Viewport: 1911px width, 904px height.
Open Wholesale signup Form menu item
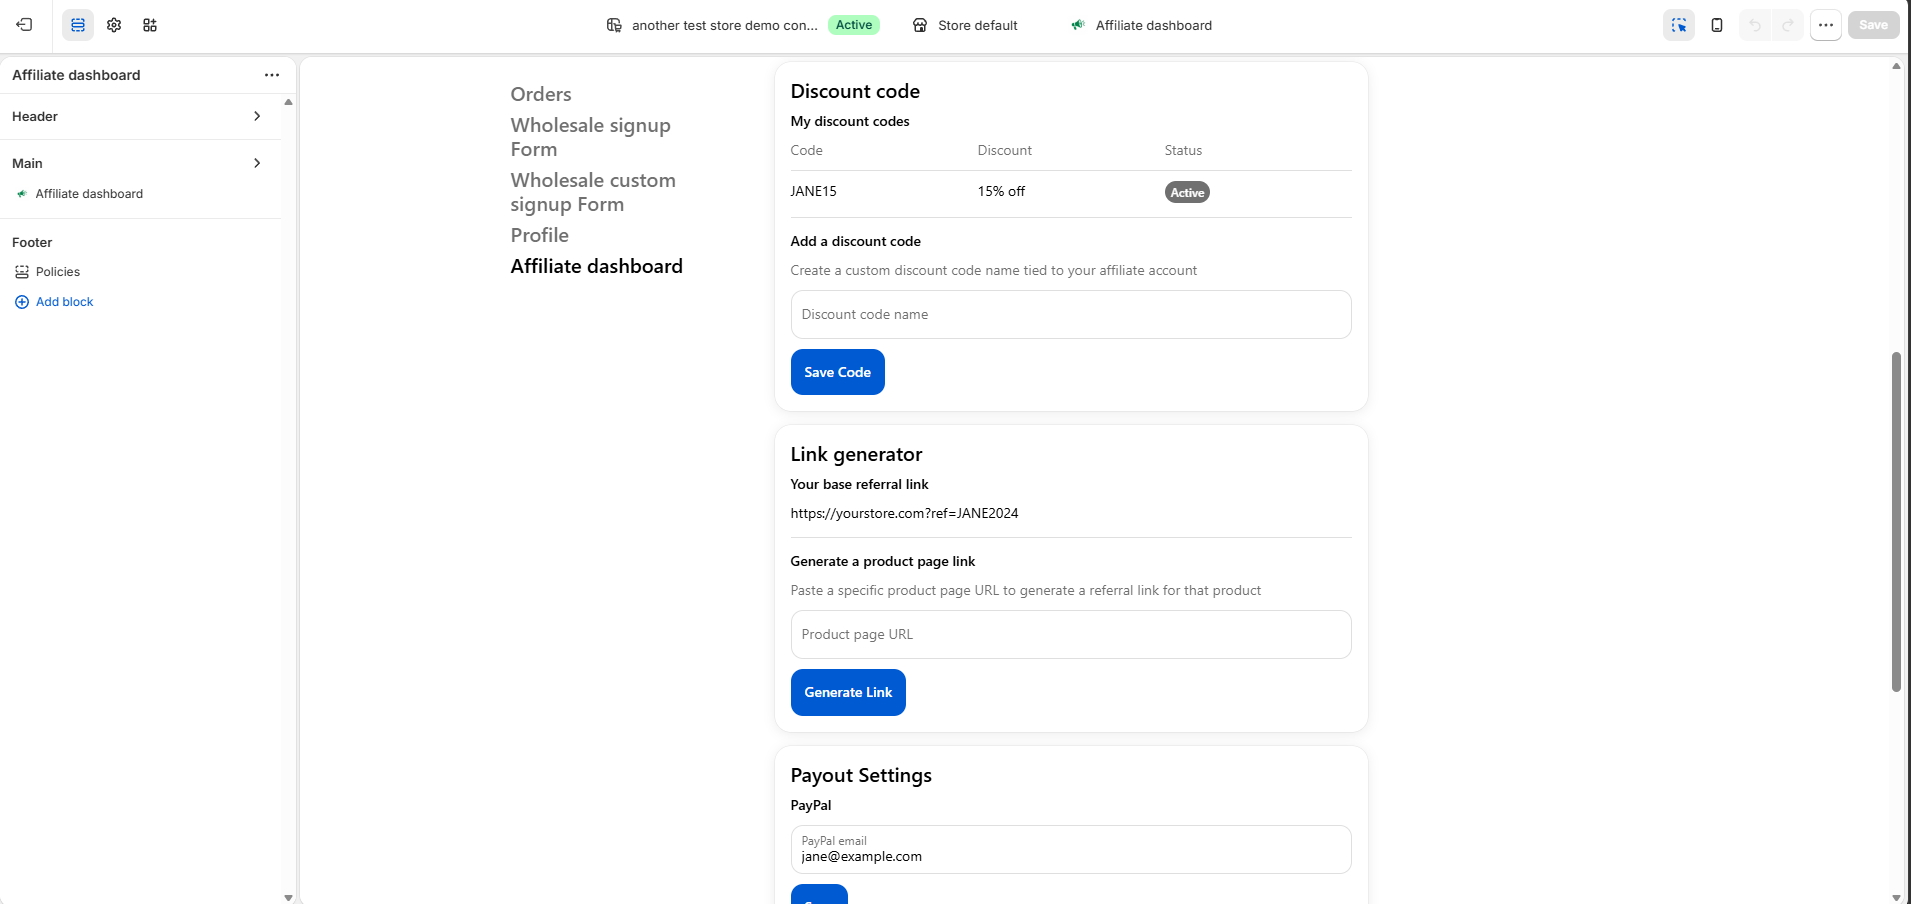(x=590, y=137)
